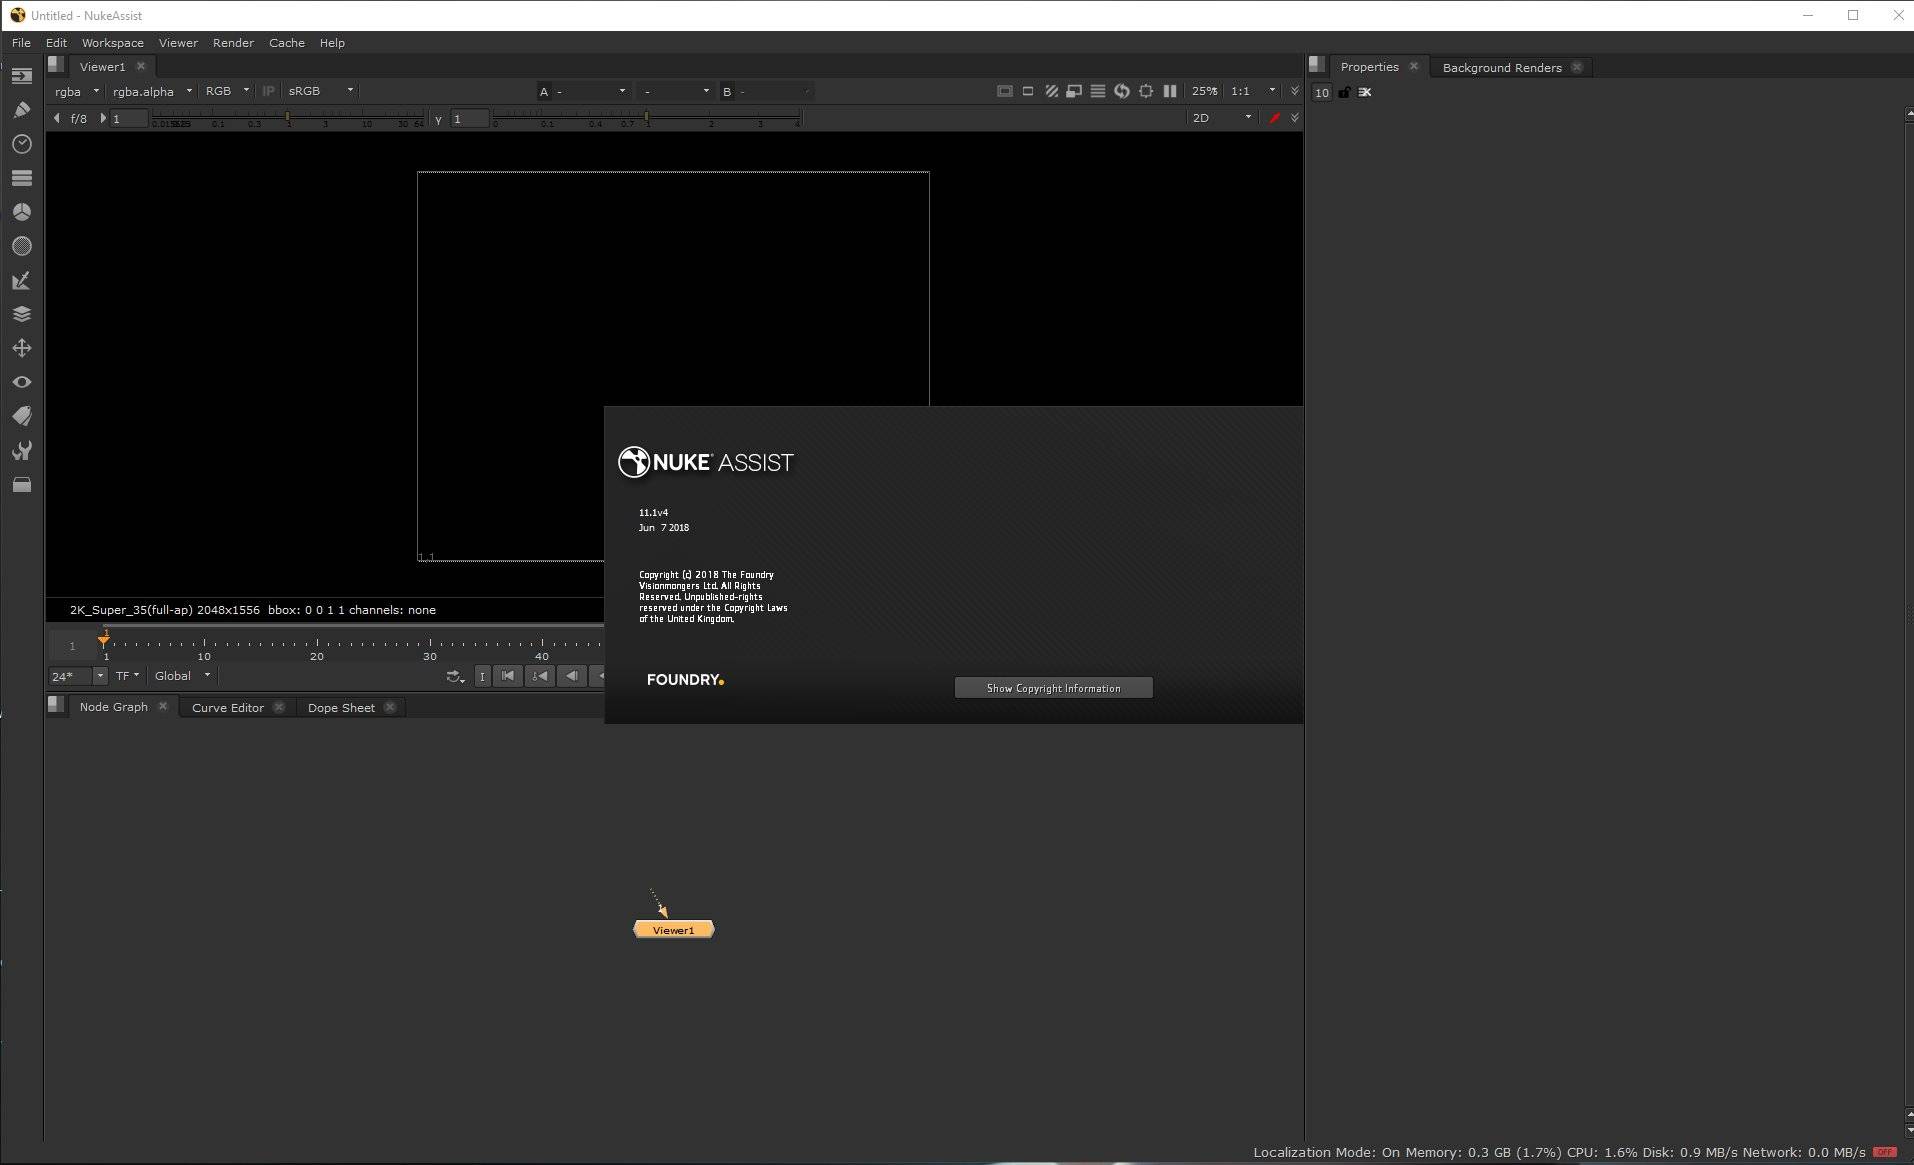Image resolution: width=1914 pixels, height=1165 pixels.
Task: Open the Transform nodes arrows icon
Action: tap(22, 348)
